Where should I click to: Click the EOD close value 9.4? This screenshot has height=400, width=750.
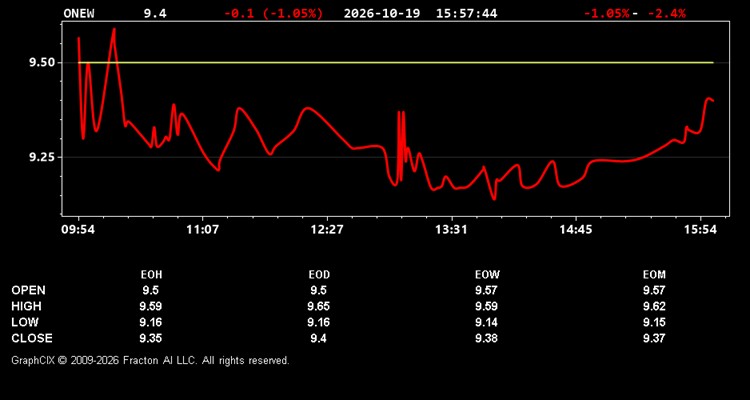tap(319, 338)
